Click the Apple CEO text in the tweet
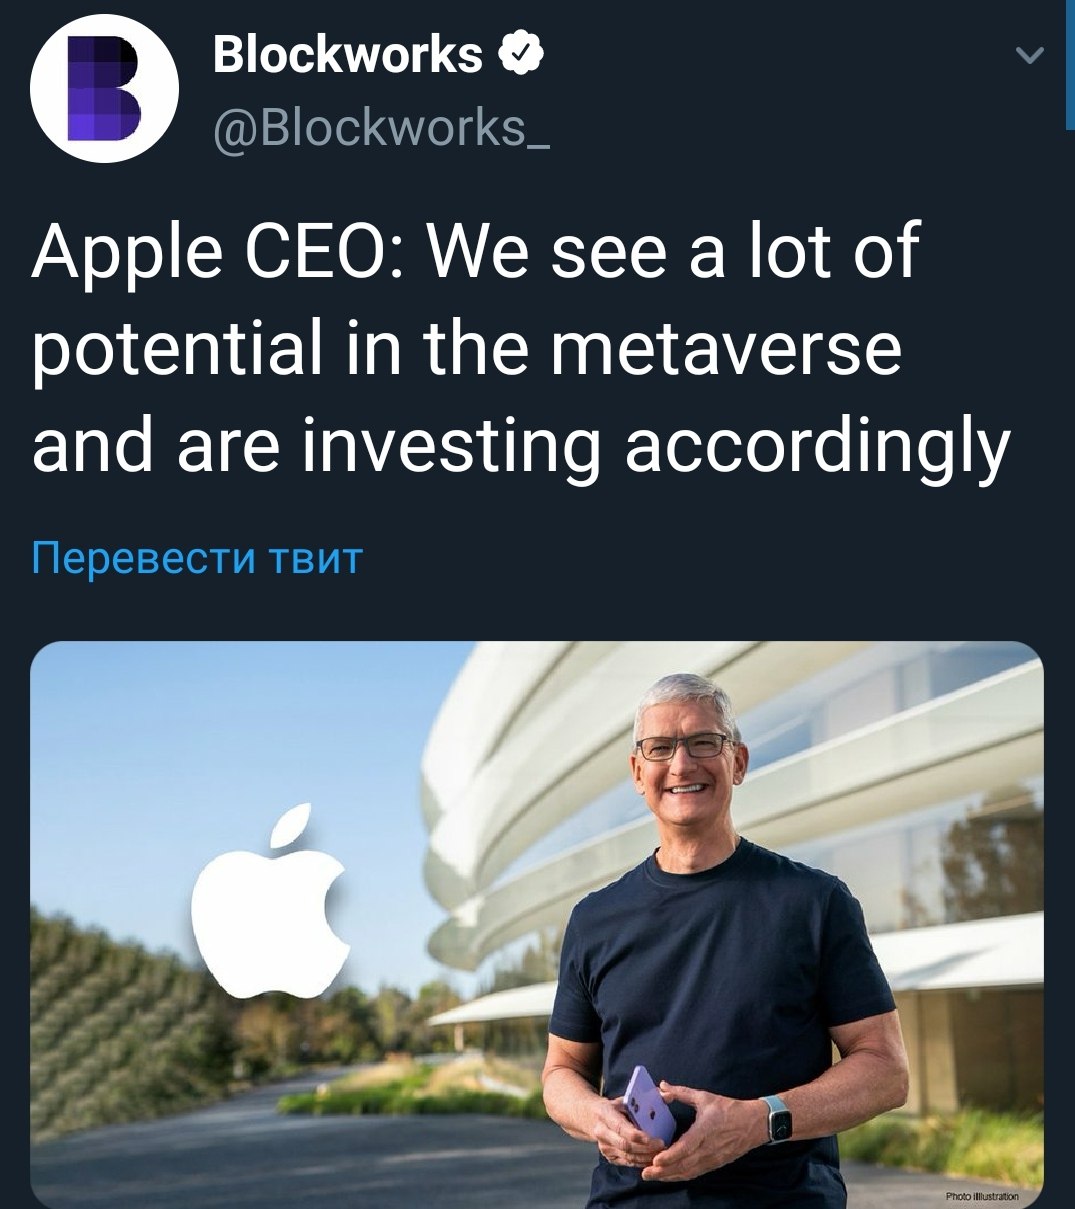This screenshot has width=1075, height=1209. pyautogui.click(x=217, y=252)
